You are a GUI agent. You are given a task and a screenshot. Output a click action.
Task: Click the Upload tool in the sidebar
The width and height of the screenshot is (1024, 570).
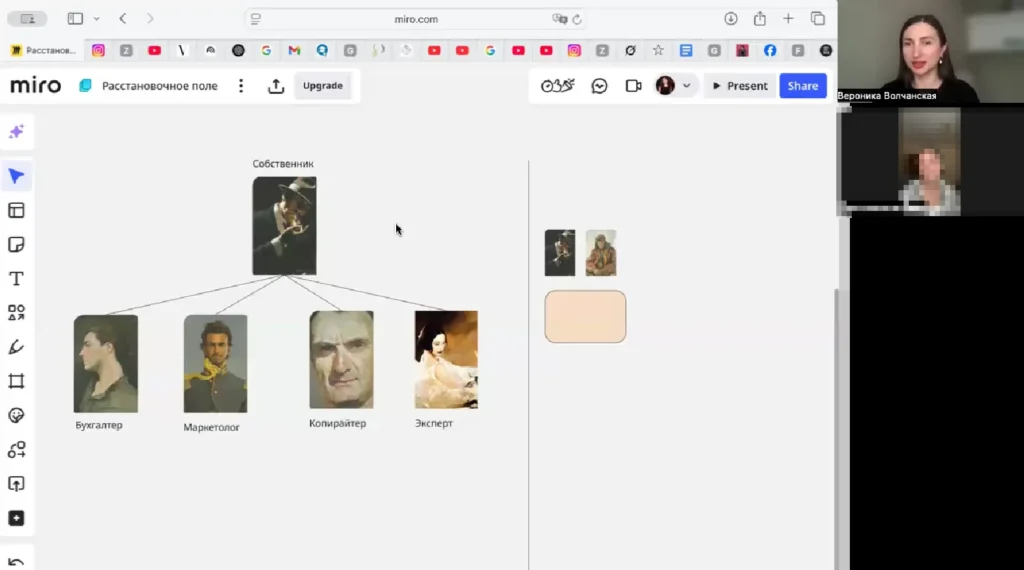click(x=16, y=484)
